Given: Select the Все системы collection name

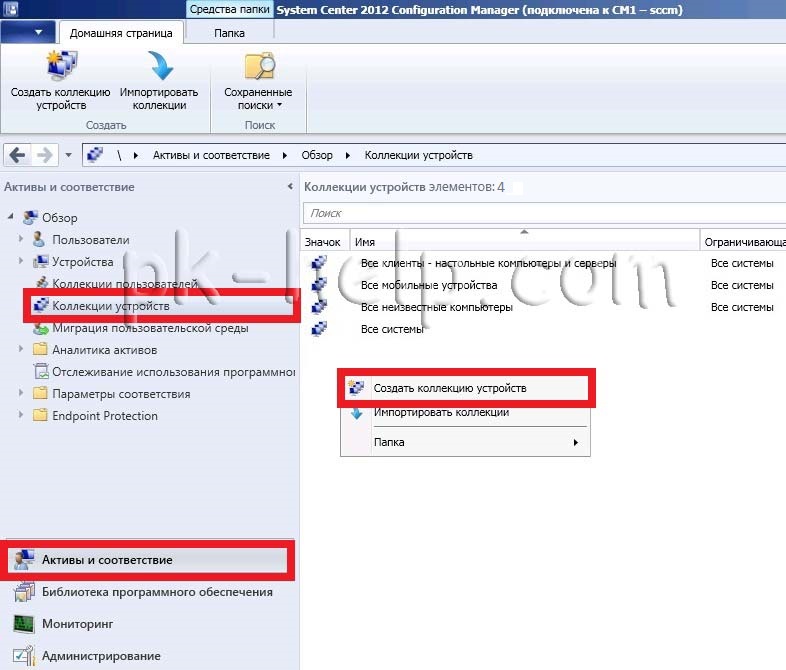Looking at the screenshot, I should tap(392, 329).
